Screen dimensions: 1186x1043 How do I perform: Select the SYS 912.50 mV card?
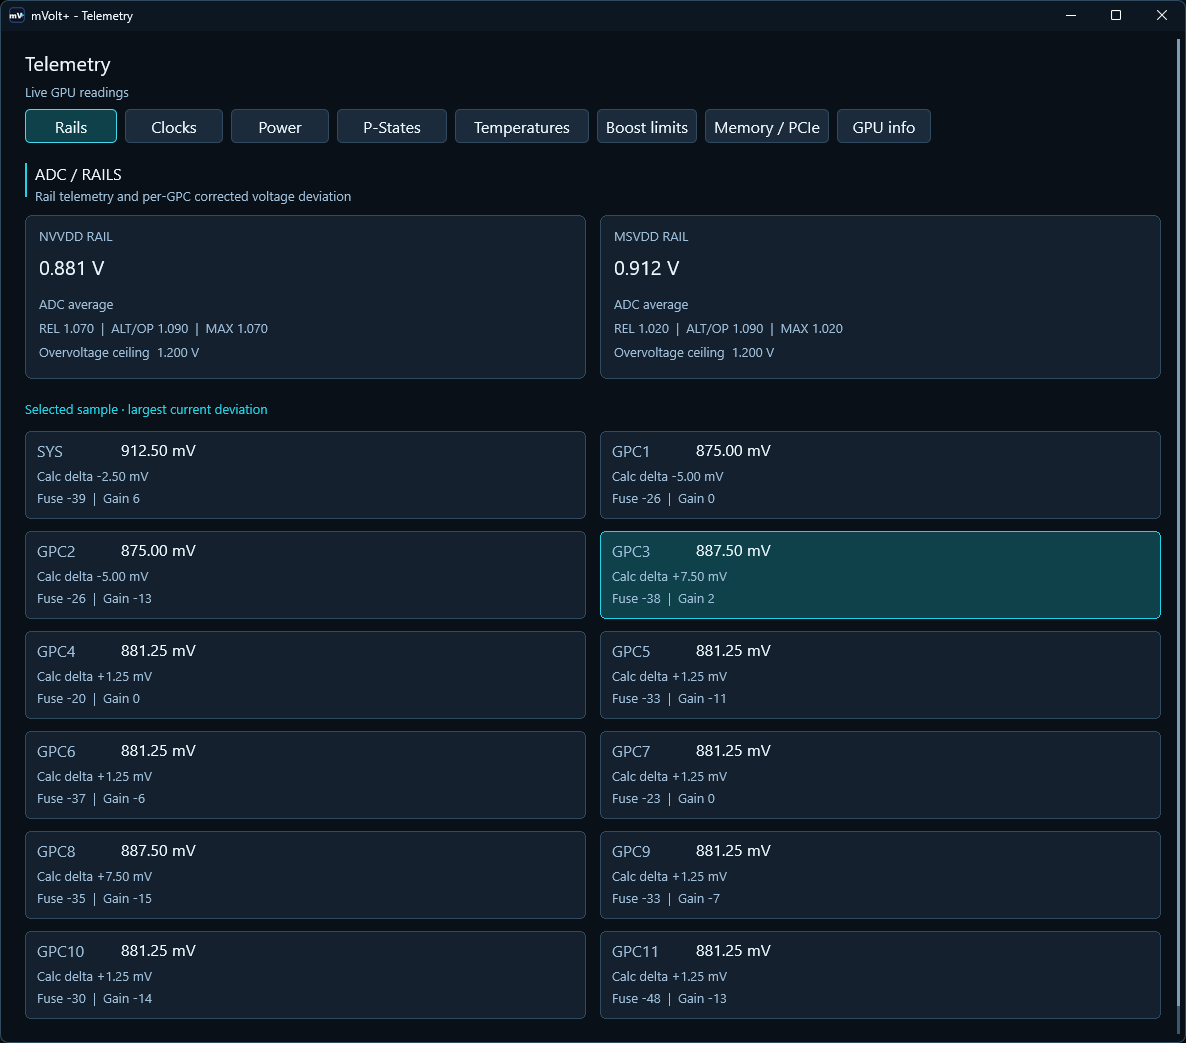point(306,475)
